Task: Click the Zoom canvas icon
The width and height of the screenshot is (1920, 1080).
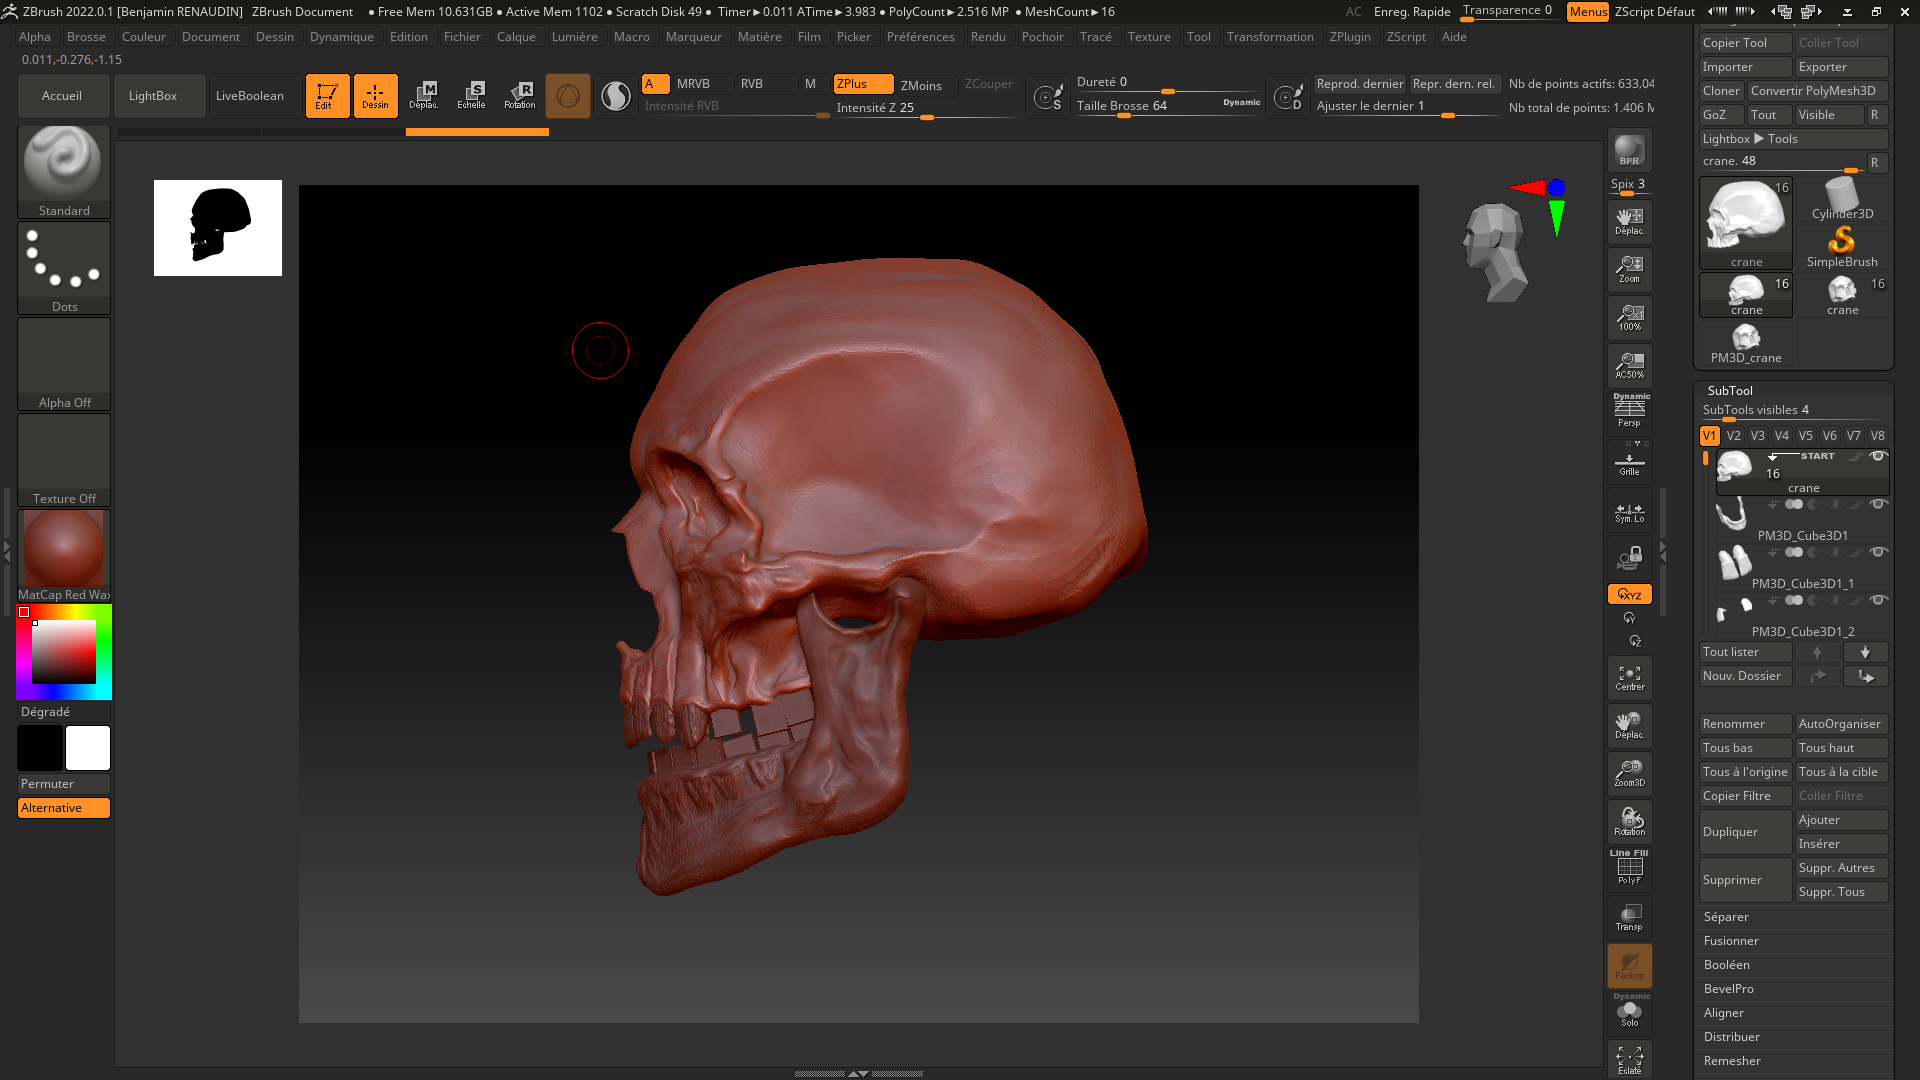Action: [x=1630, y=269]
